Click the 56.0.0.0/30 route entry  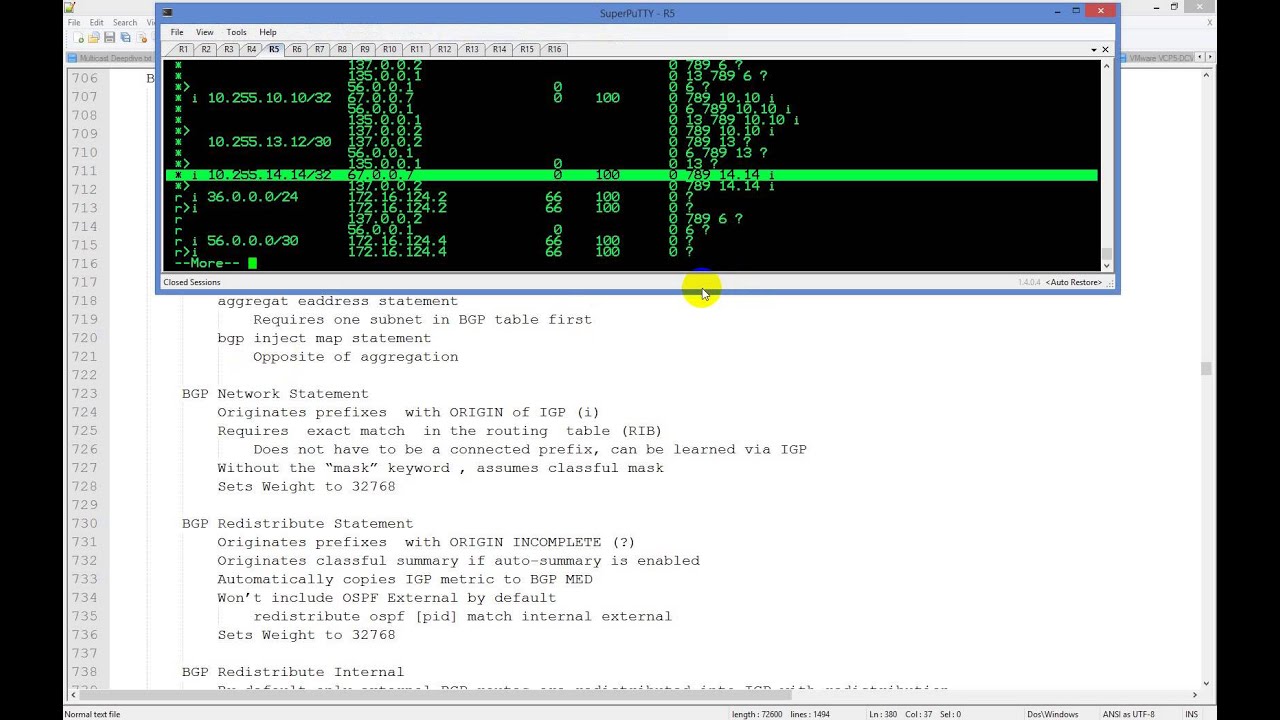click(252, 241)
